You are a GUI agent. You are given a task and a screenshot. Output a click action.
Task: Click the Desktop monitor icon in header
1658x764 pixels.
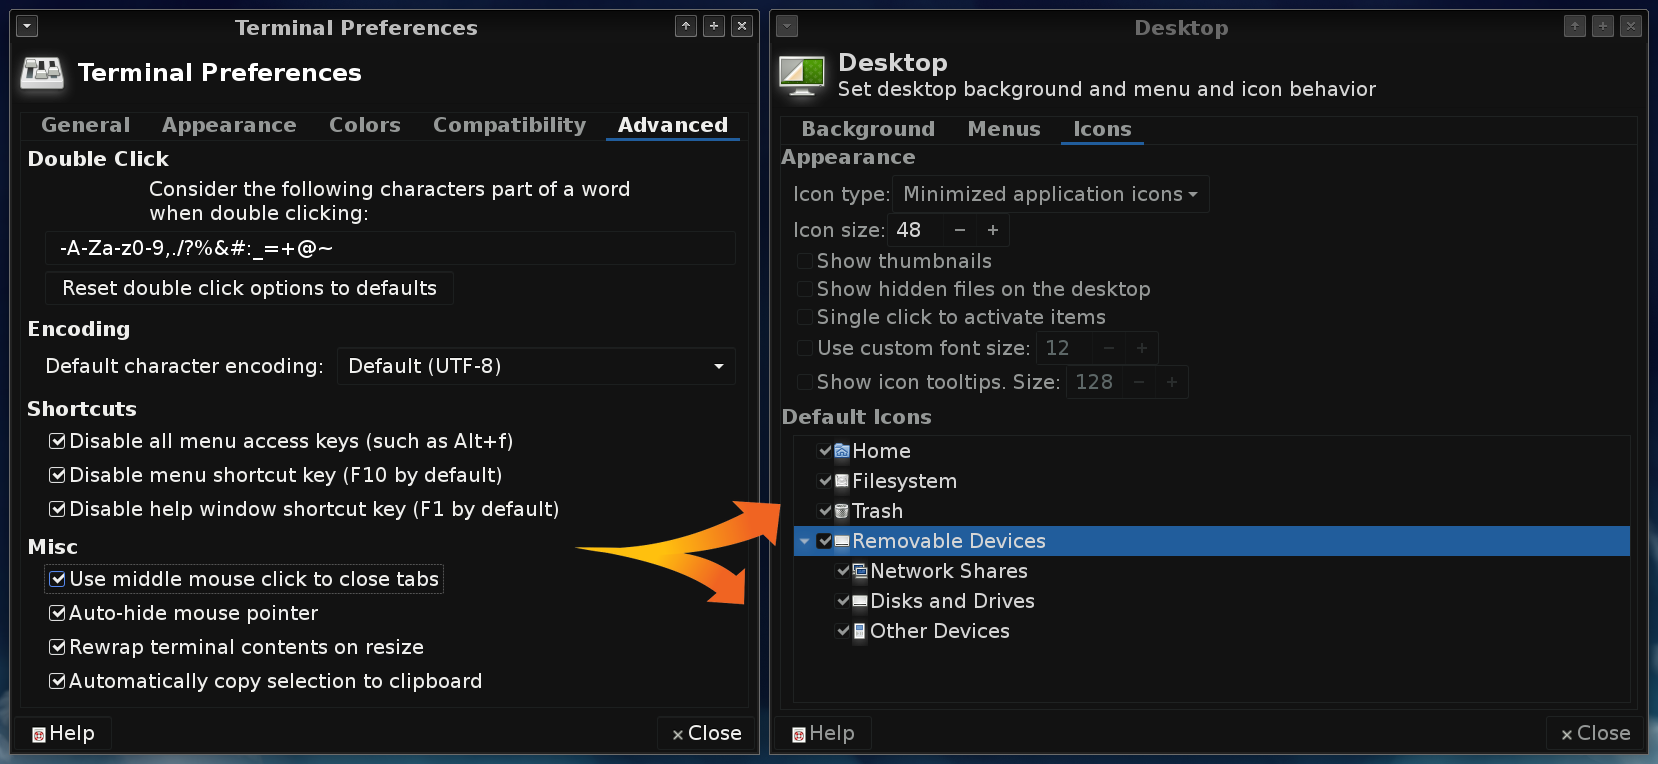802,75
